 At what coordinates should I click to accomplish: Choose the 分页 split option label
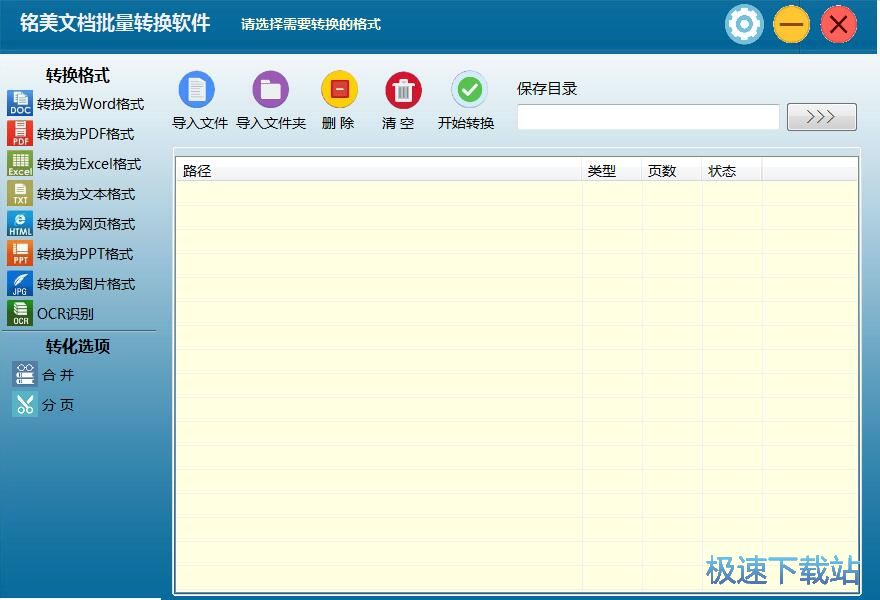pos(58,405)
